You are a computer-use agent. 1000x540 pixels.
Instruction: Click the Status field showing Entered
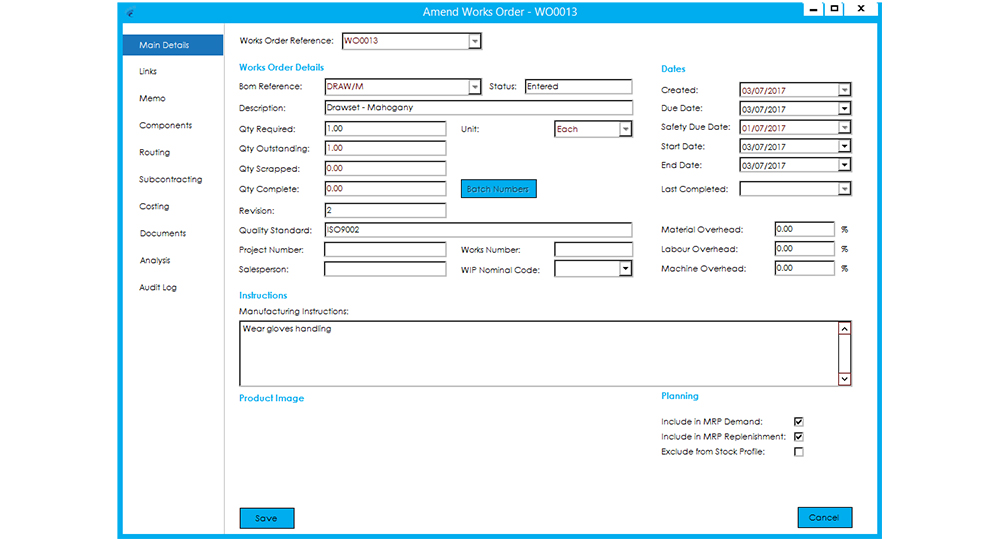(x=578, y=87)
